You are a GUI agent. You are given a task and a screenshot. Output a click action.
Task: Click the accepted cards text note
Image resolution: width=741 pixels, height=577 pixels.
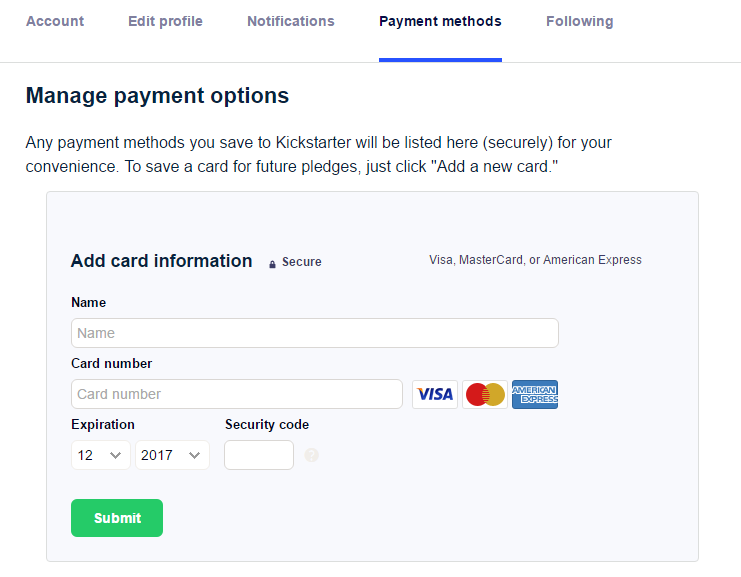pos(535,260)
